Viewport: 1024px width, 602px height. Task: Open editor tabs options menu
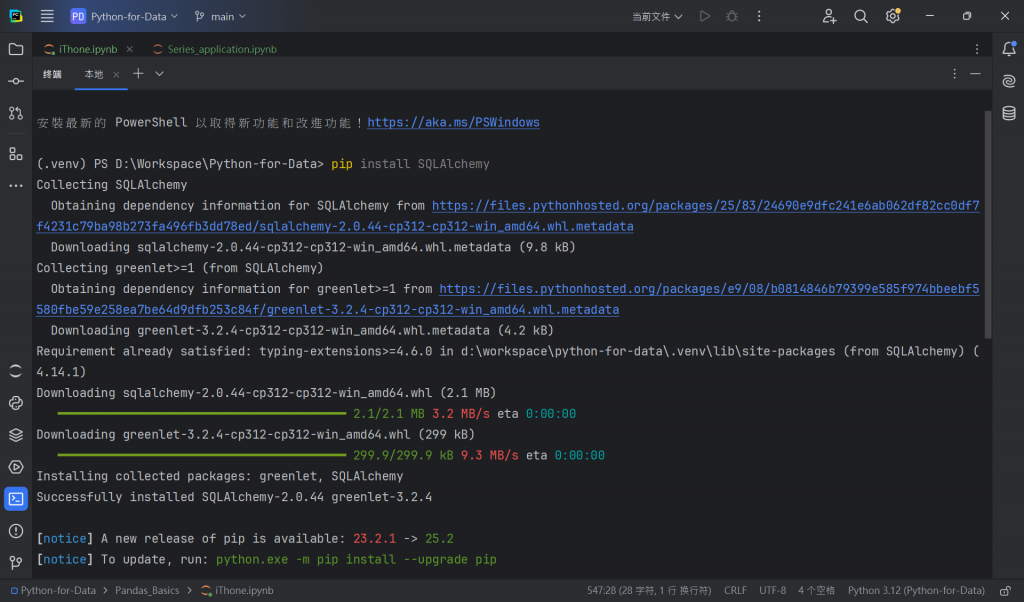[976, 49]
